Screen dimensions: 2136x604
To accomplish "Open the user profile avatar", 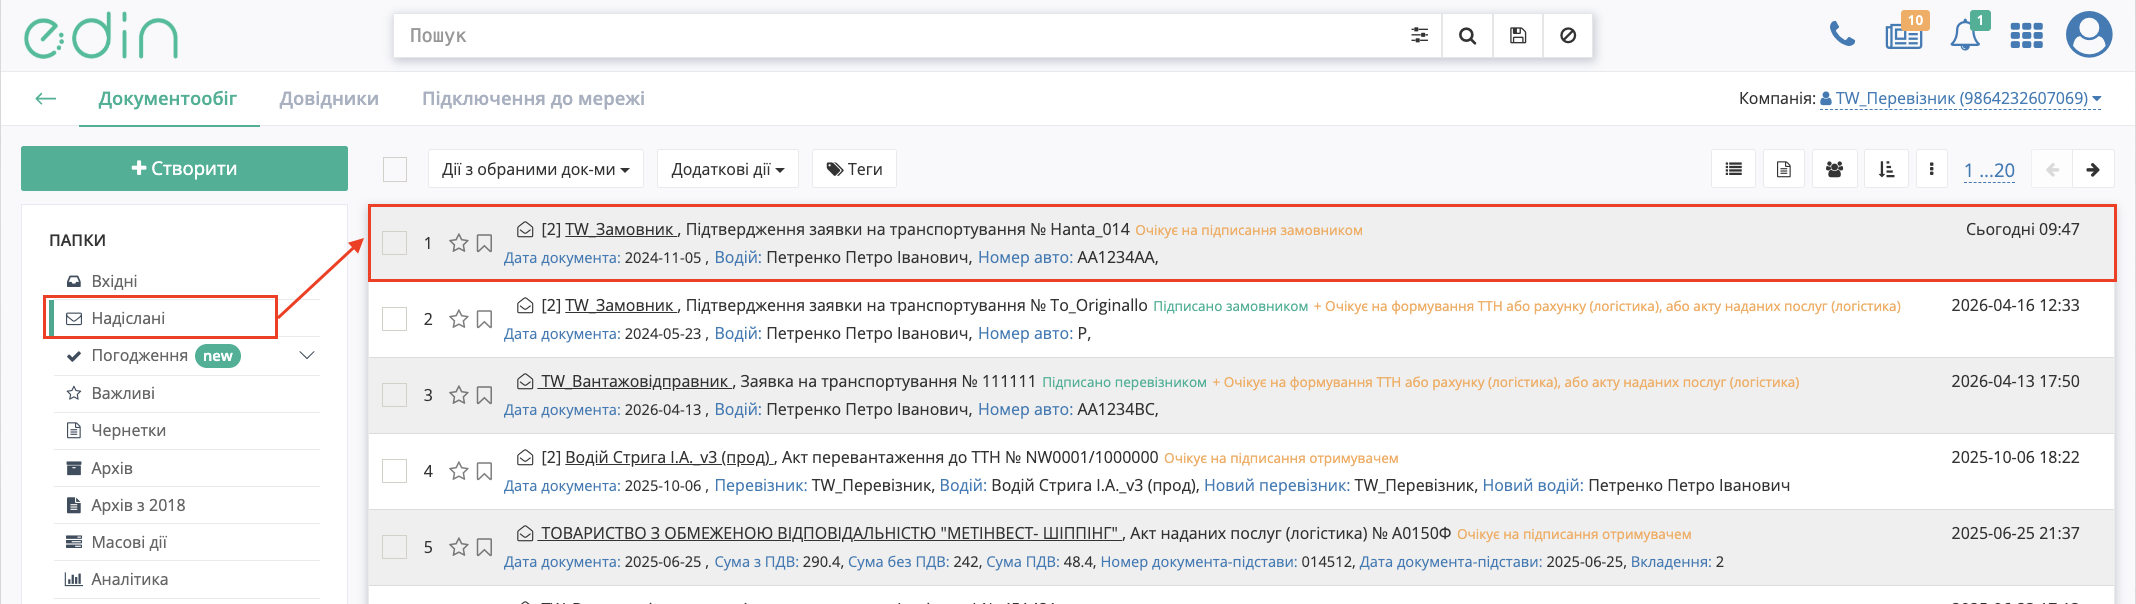I will pos(2089,35).
